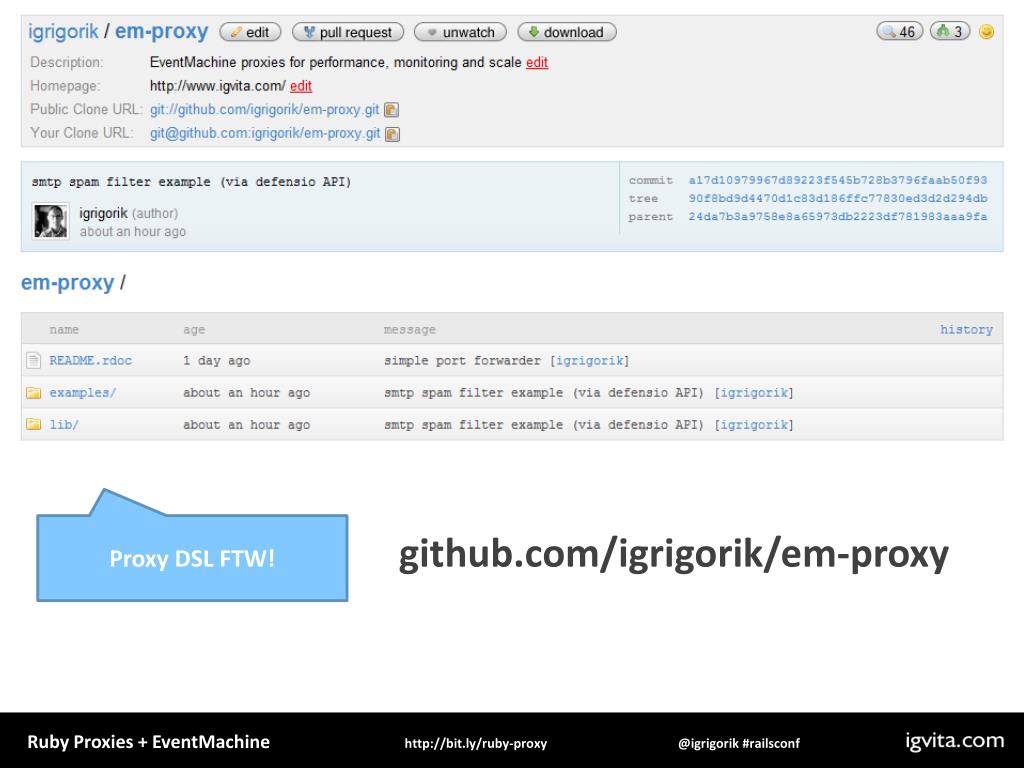
Task: Click the author avatar thumbnail
Action: (x=50, y=221)
